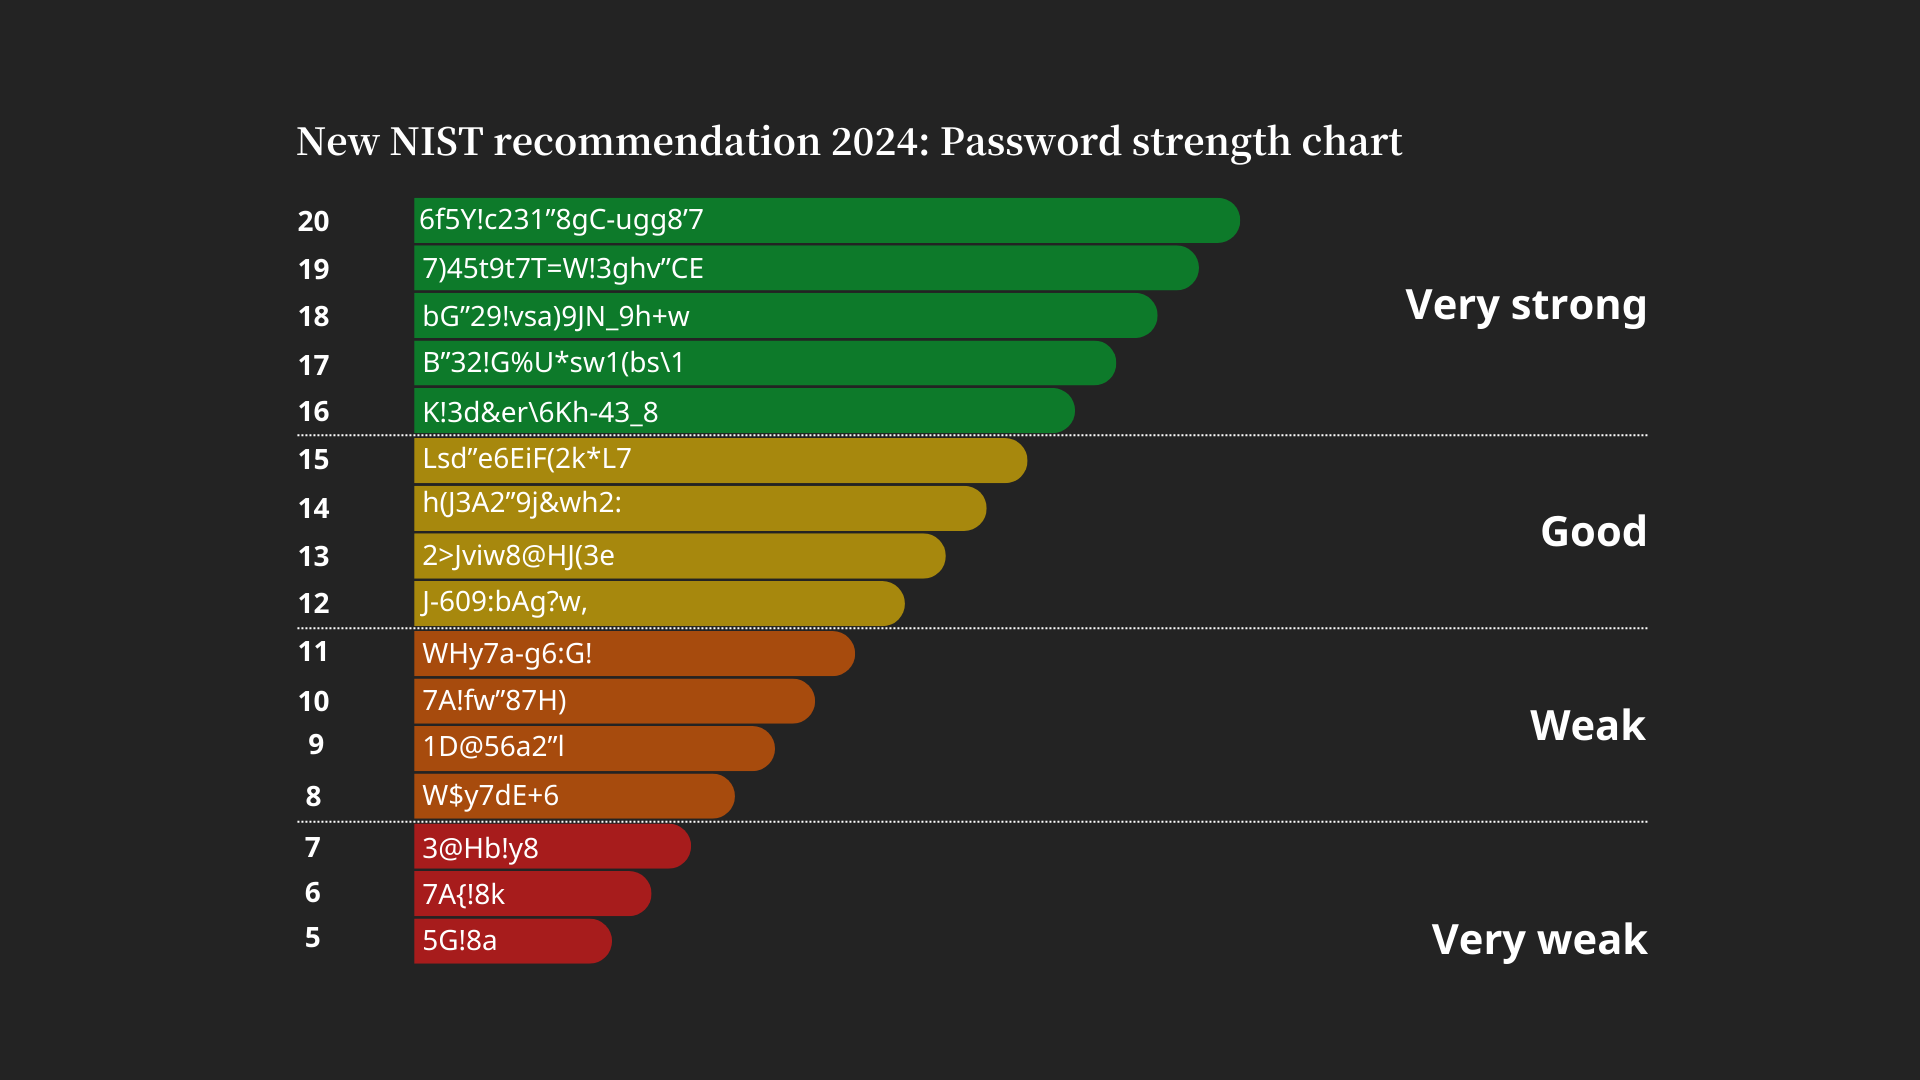Click the NIST recommendation chart title
Viewport: 1920px width, 1080px height.
coord(849,142)
